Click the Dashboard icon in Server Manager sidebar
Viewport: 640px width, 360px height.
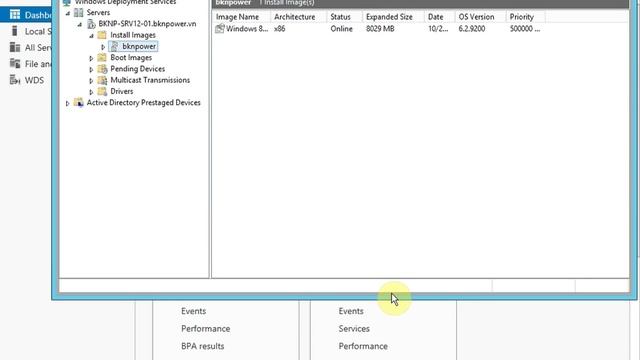[15, 15]
